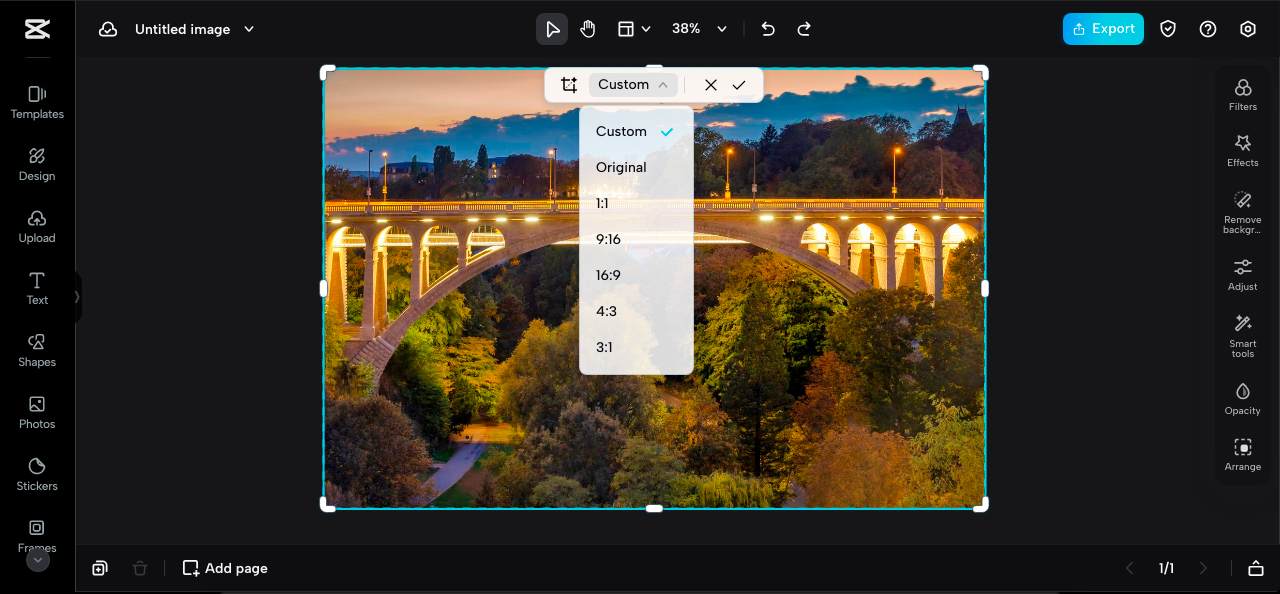This screenshot has width=1280, height=594.
Task: Select the Text tool in sidebar
Action: [x=37, y=288]
